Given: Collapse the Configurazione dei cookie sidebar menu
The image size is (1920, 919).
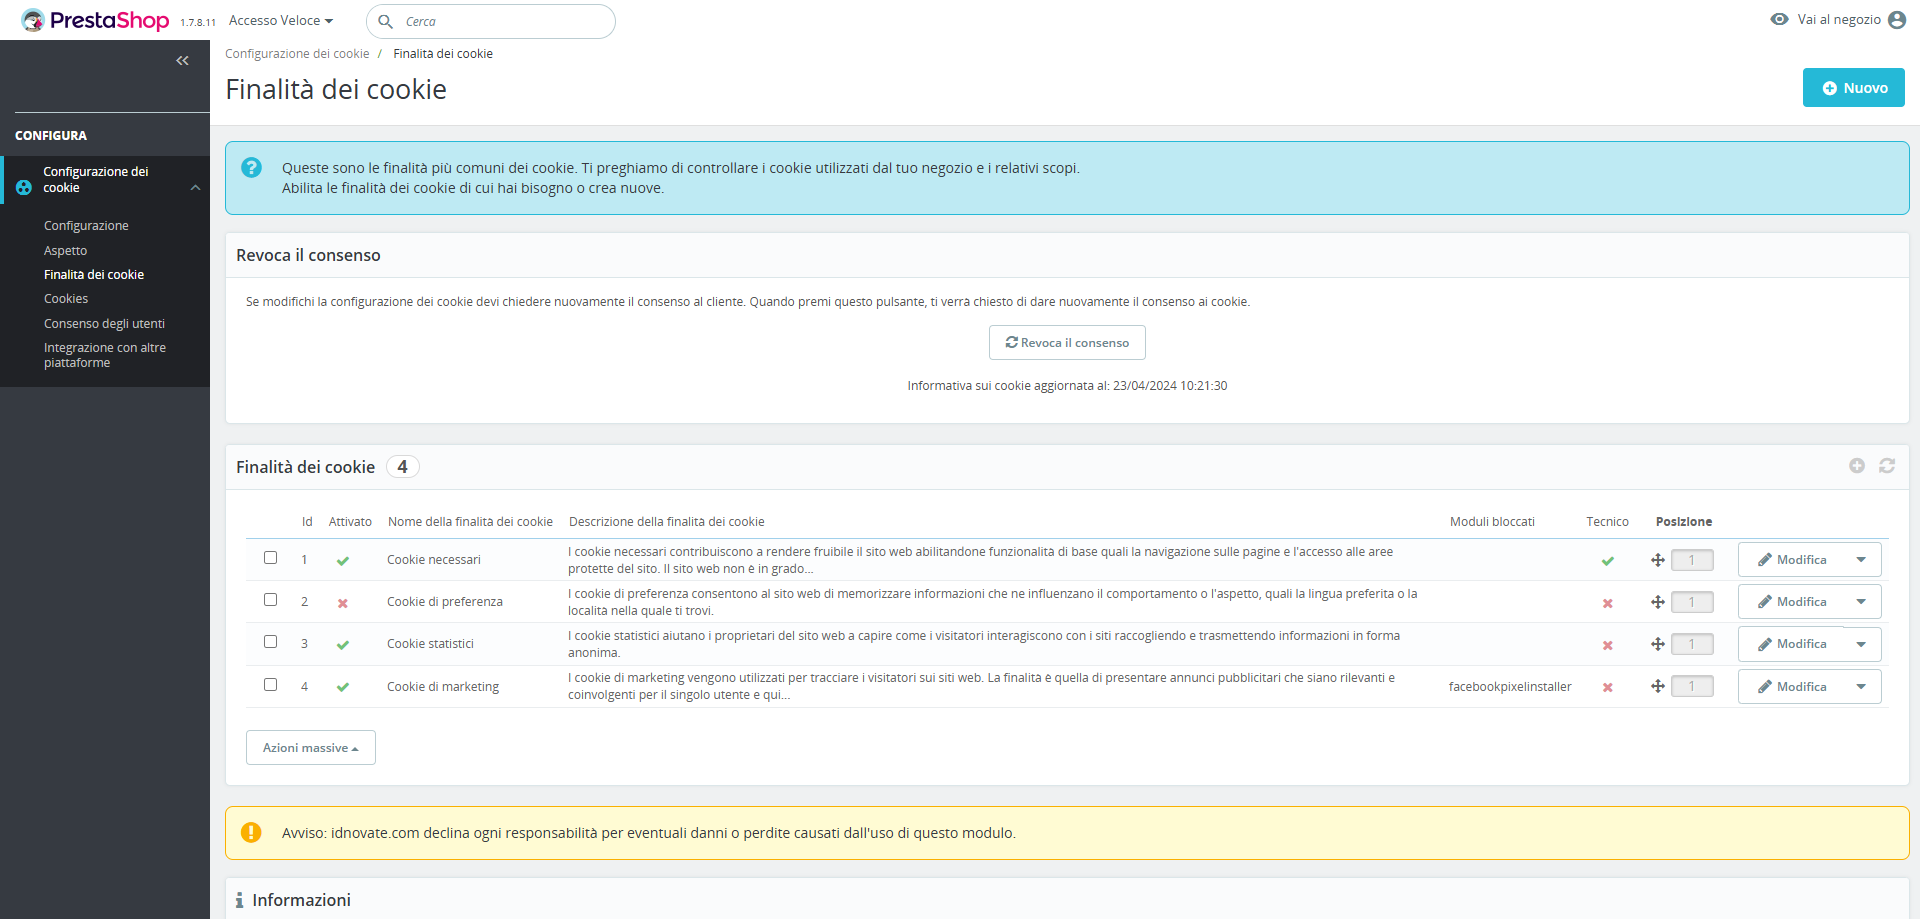Looking at the screenshot, I should (x=196, y=187).
